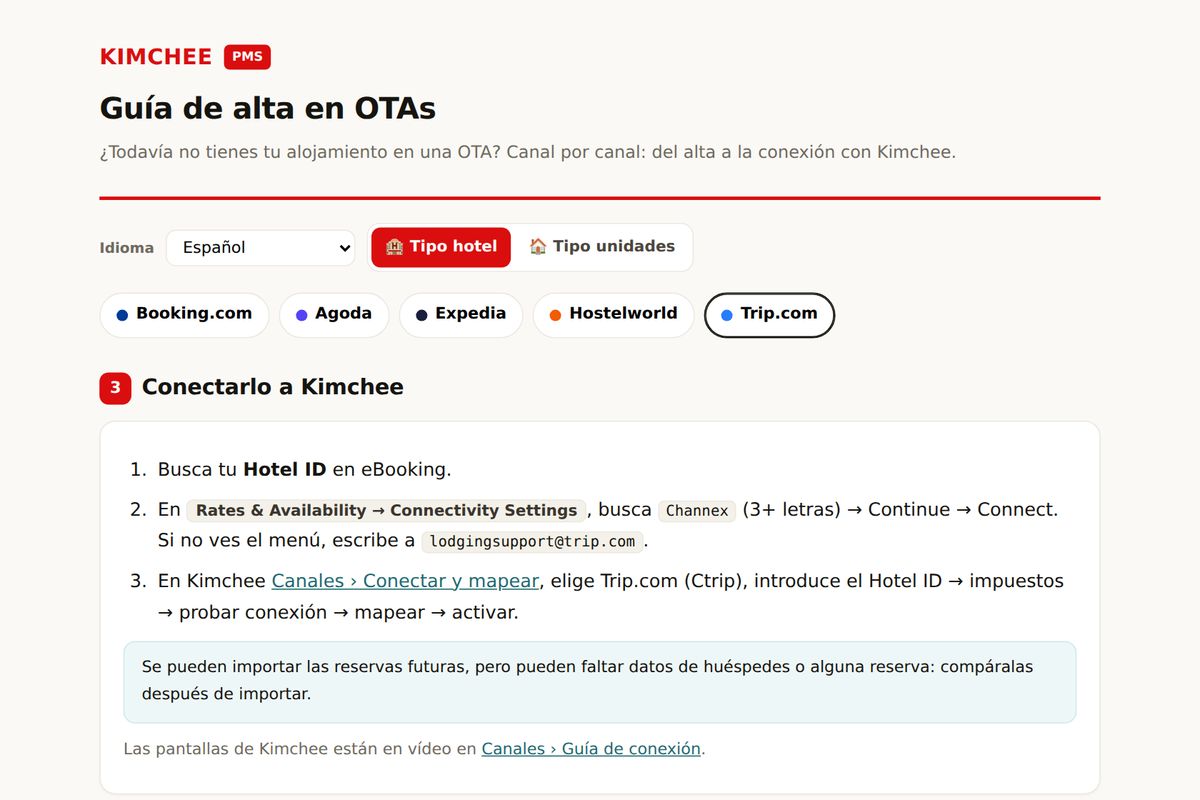Click the bold Hotel ID text in step 1
Image resolution: width=1200 pixels, height=800 pixels.
(x=285, y=470)
